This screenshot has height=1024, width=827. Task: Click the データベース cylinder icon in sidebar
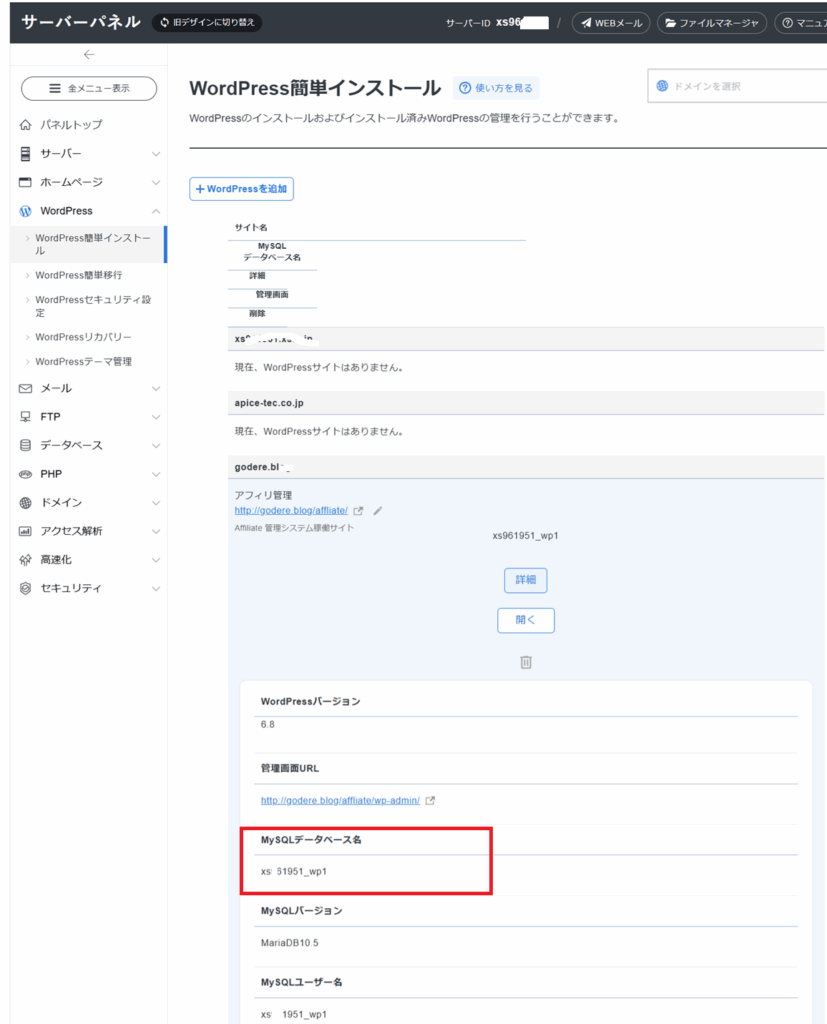point(25,445)
